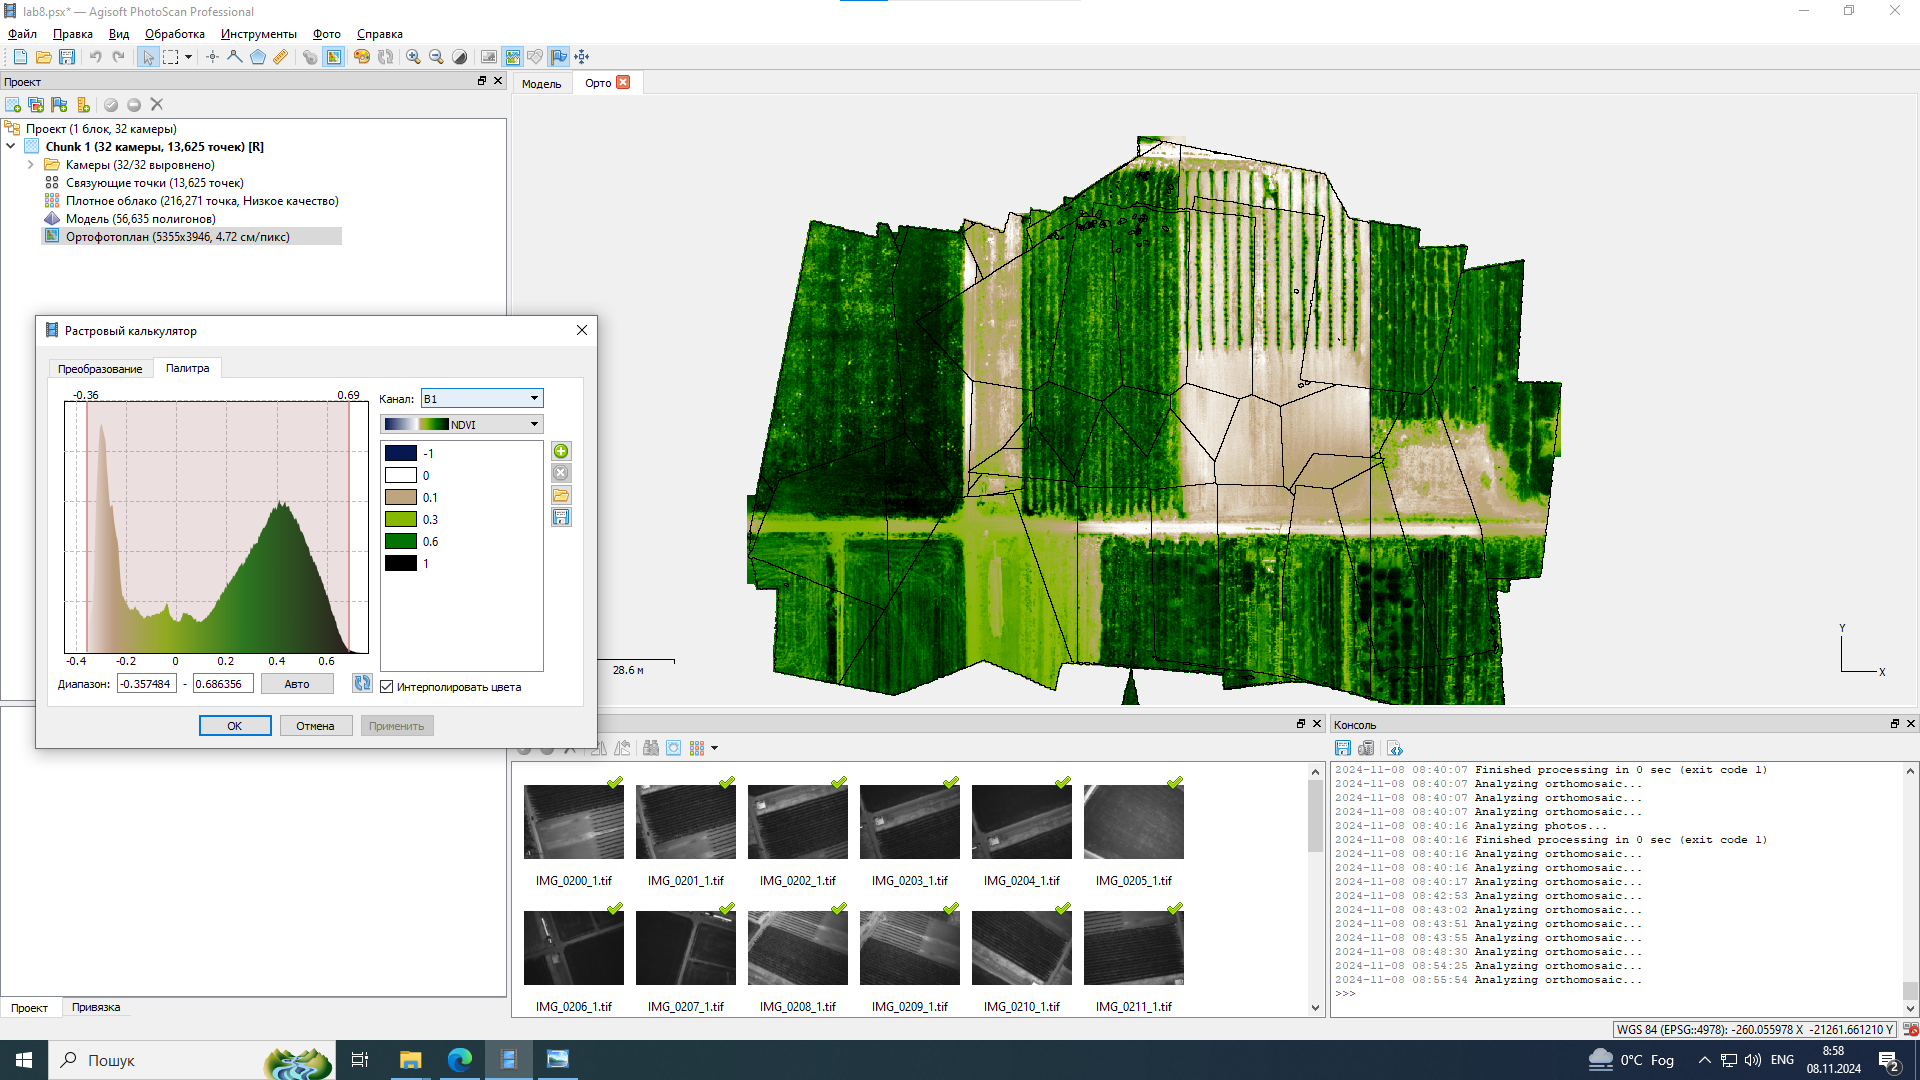
Task: Click the zoom in magnifier icon
Action: point(413,57)
